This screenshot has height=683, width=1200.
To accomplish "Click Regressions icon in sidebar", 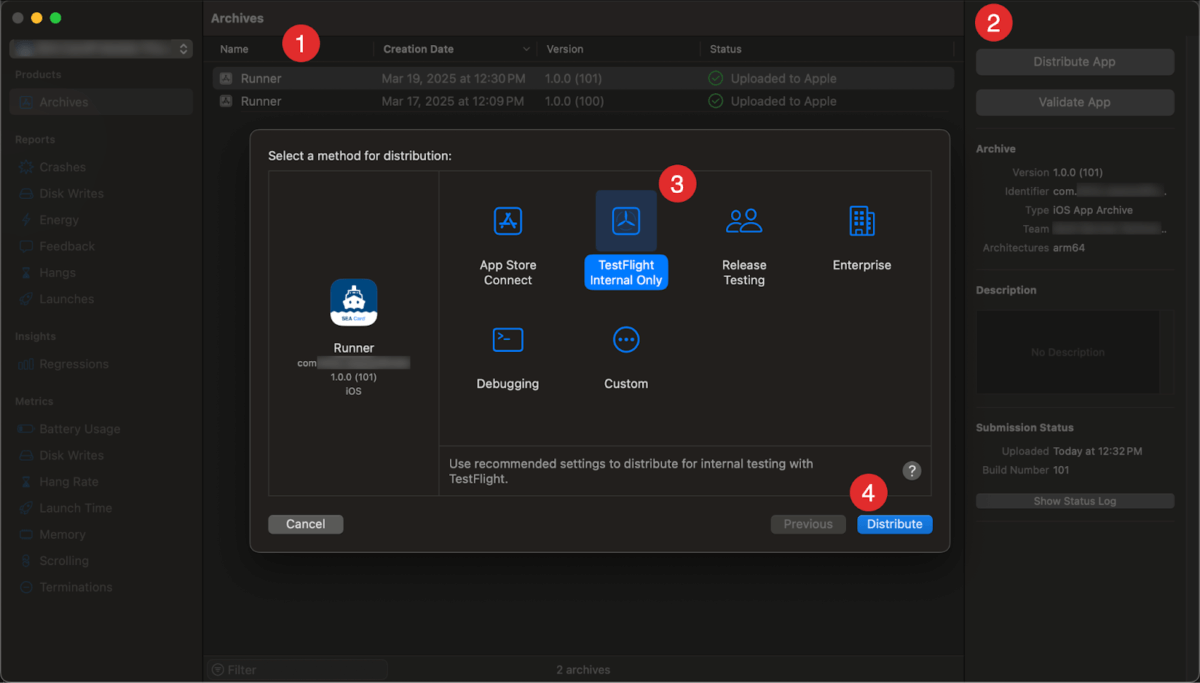I will click(26, 364).
